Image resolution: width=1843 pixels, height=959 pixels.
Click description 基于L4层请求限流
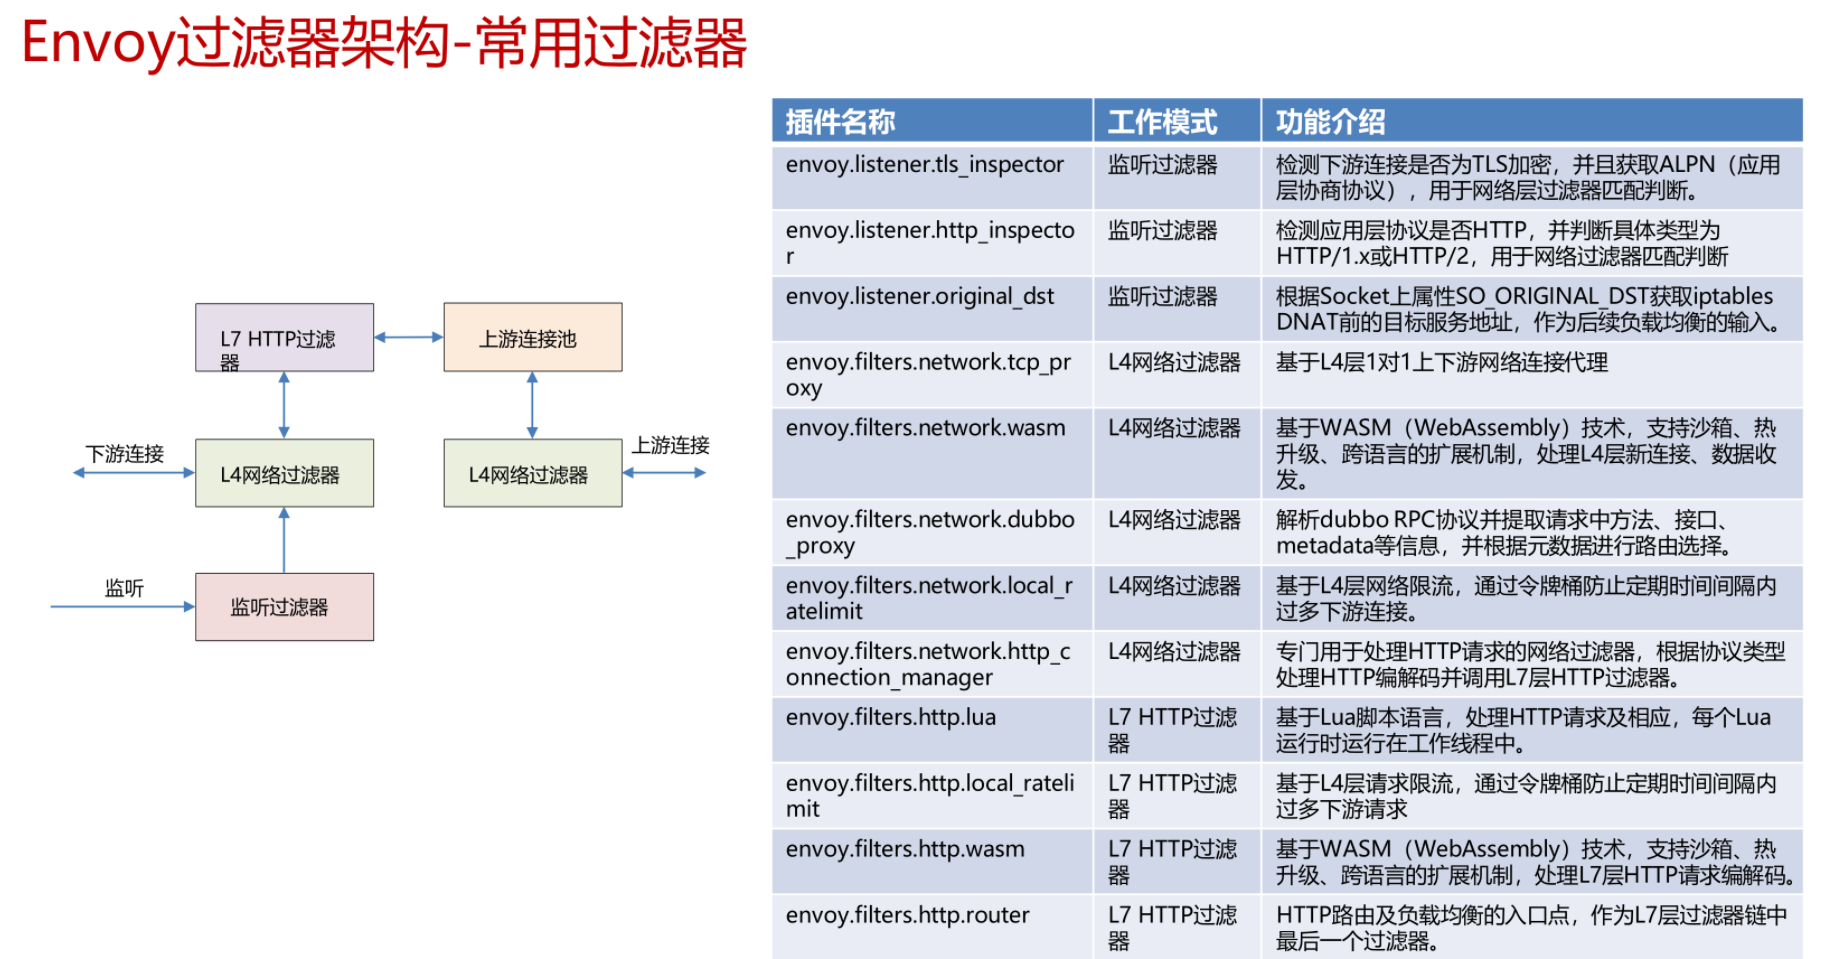click(x=1532, y=797)
